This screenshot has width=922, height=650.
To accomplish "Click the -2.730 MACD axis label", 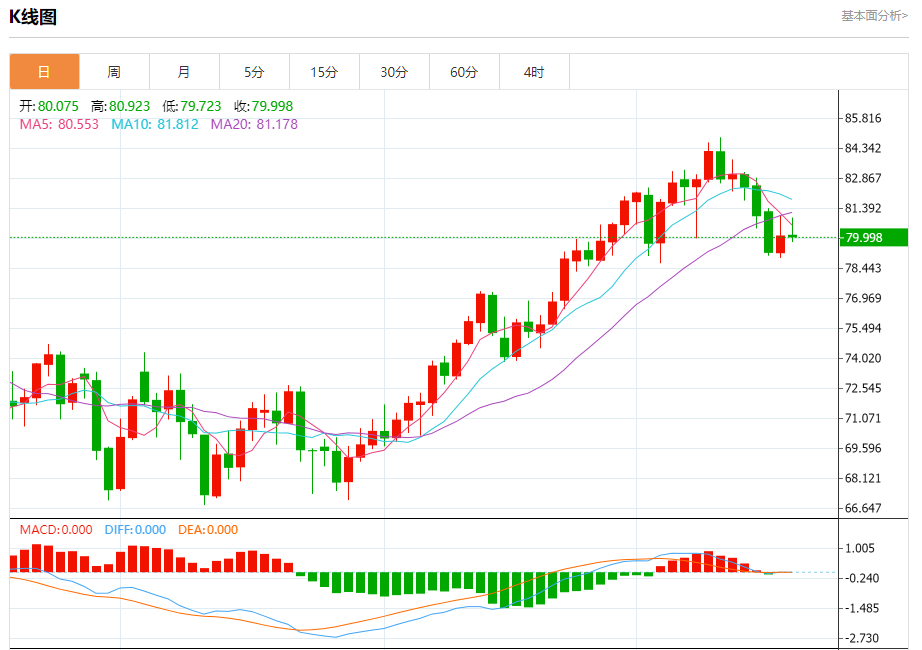I will tap(860, 638).
